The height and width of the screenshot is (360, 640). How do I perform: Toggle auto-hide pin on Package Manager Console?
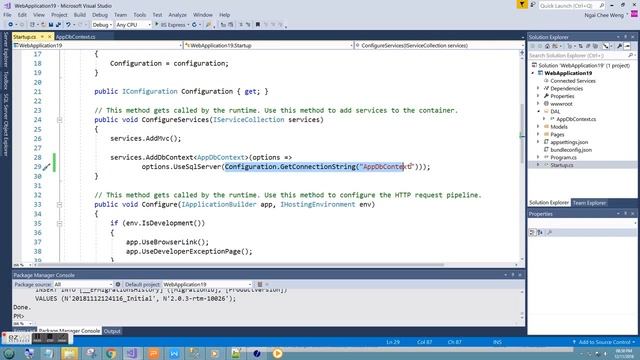[x=513, y=275]
